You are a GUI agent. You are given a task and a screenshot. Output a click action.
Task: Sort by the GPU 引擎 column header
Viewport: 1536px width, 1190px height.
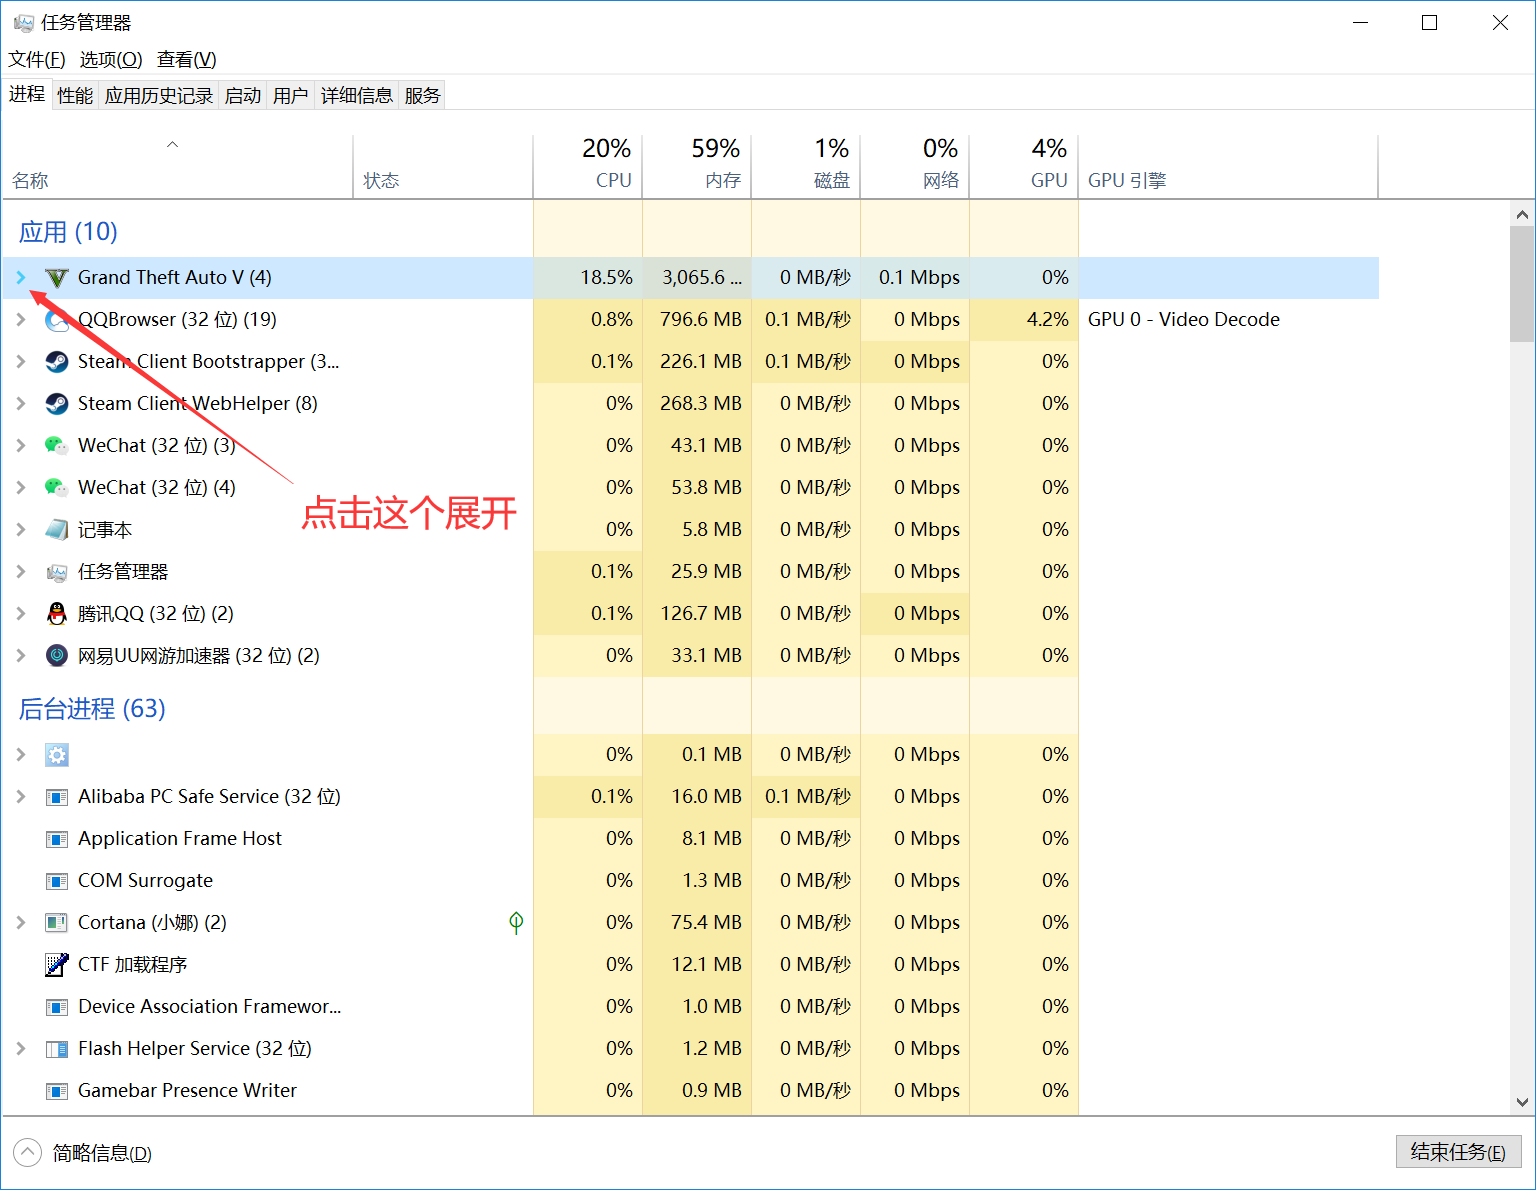click(x=1228, y=166)
